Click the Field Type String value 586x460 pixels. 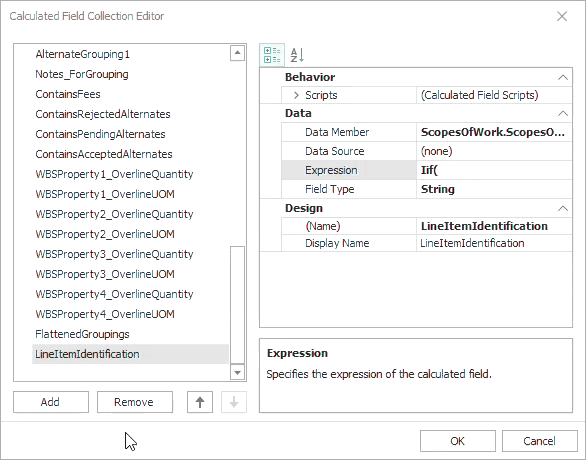tap(494, 189)
